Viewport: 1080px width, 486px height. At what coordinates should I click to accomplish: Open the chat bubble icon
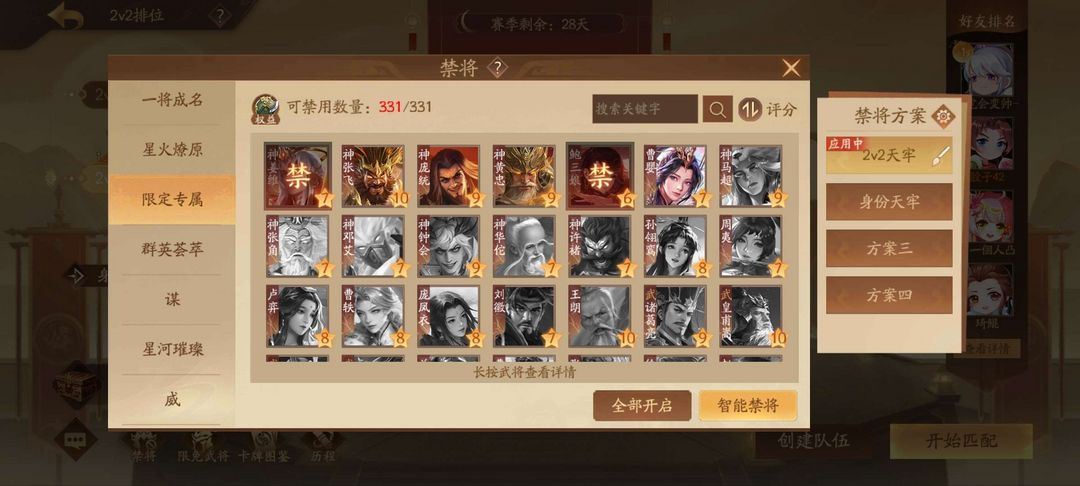pyautogui.click(x=76, y=439)
